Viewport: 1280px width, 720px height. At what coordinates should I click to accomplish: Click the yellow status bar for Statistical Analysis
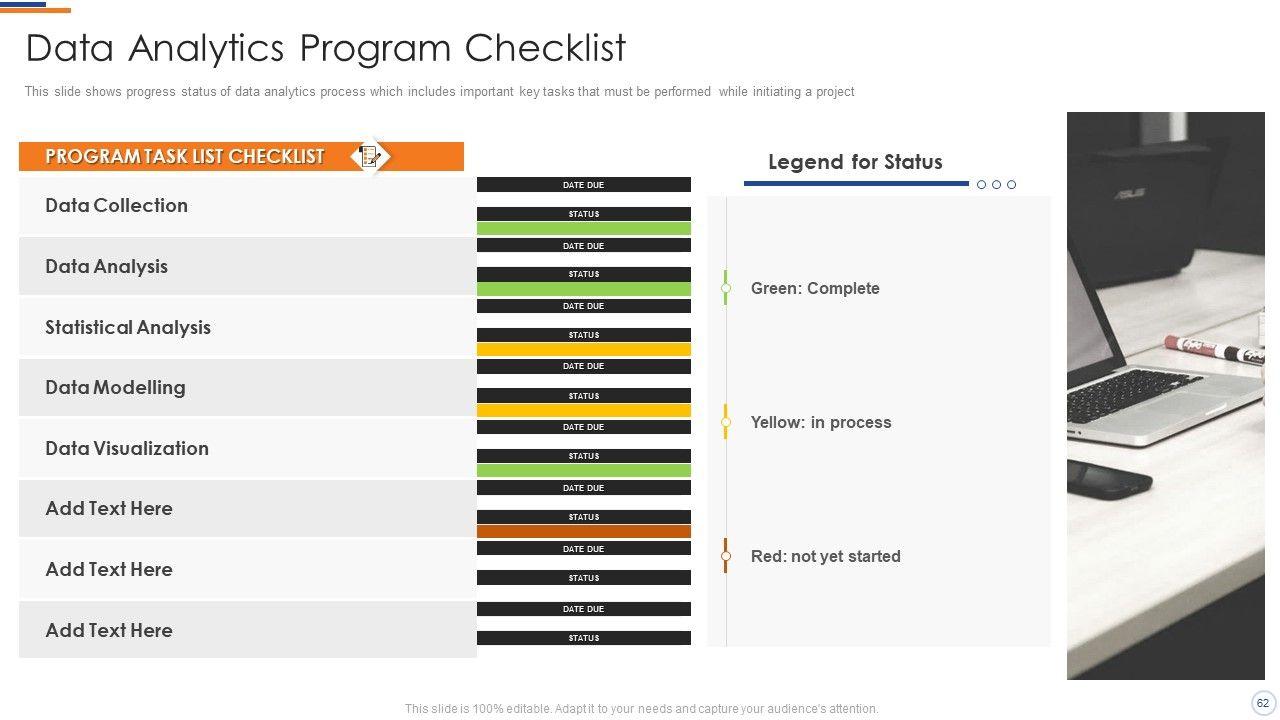coord(583,350)
